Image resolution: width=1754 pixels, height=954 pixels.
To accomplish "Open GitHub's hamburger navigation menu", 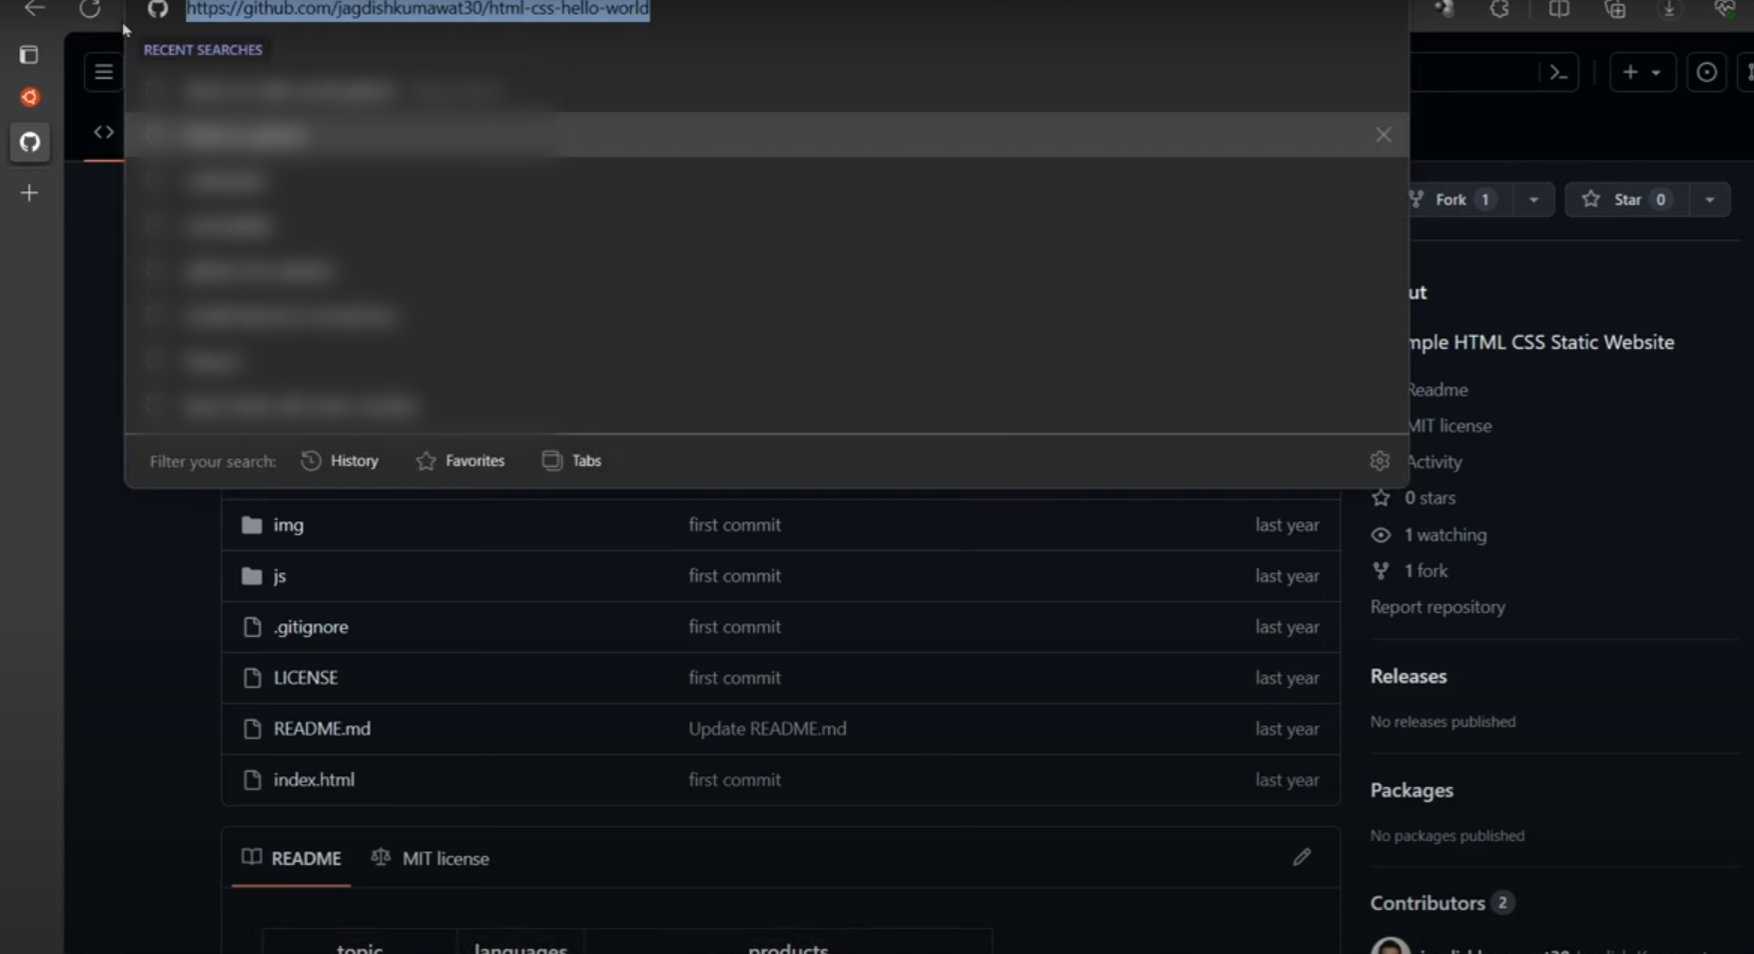I will 103,72.
